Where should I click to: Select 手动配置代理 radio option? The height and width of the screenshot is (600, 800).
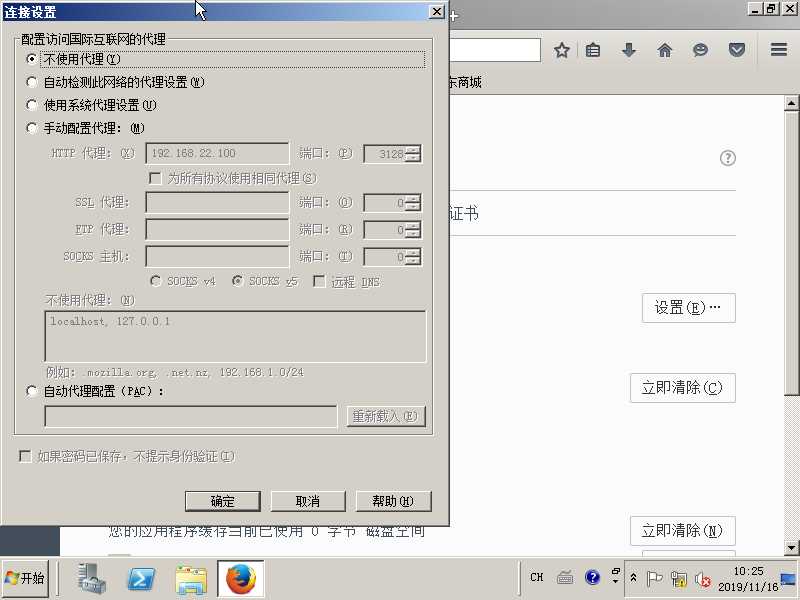(32, 128)
